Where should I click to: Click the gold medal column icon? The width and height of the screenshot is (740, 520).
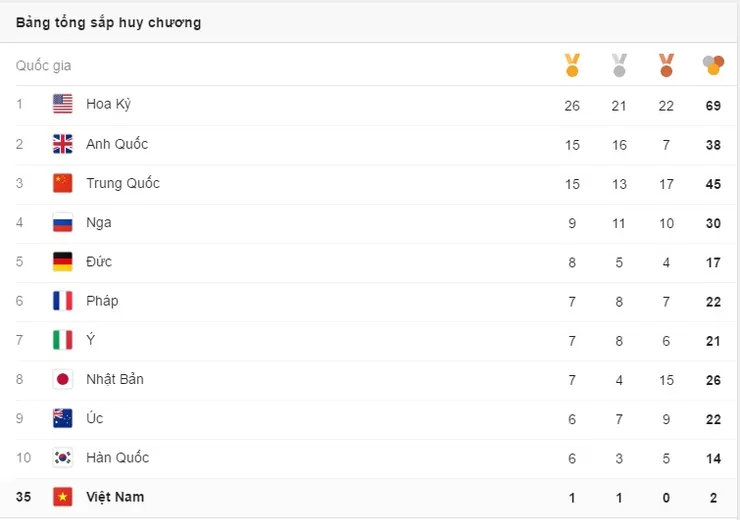[x=572, y=65]
